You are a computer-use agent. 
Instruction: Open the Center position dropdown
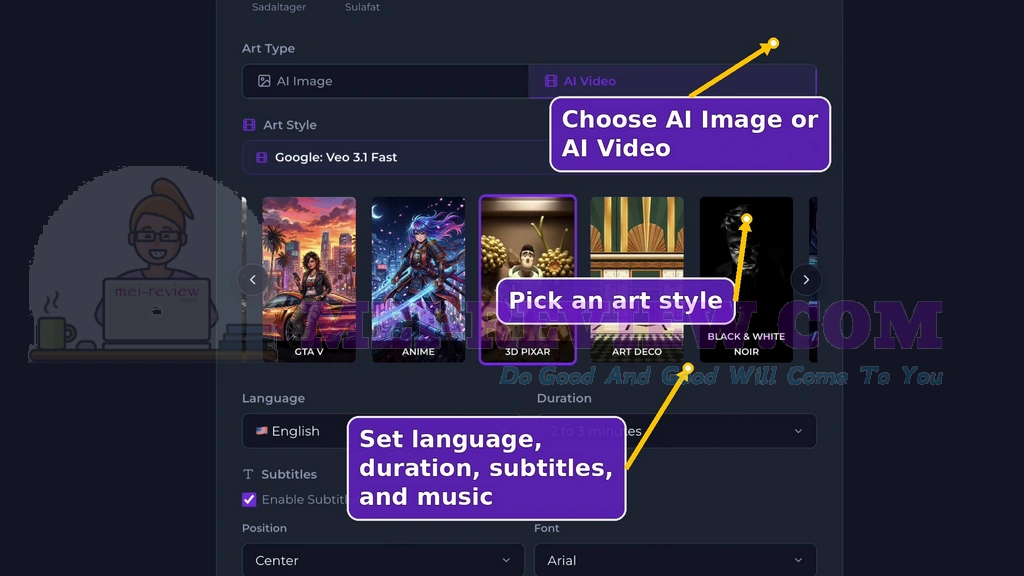(x=383, y=560)
